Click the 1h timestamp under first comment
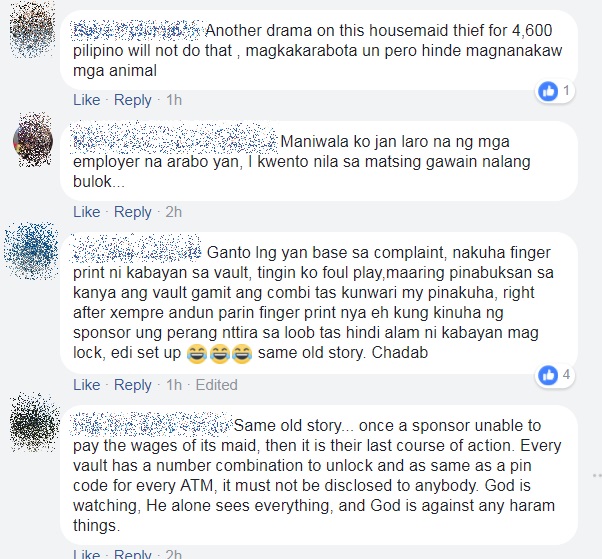 (x=174, y=100)
